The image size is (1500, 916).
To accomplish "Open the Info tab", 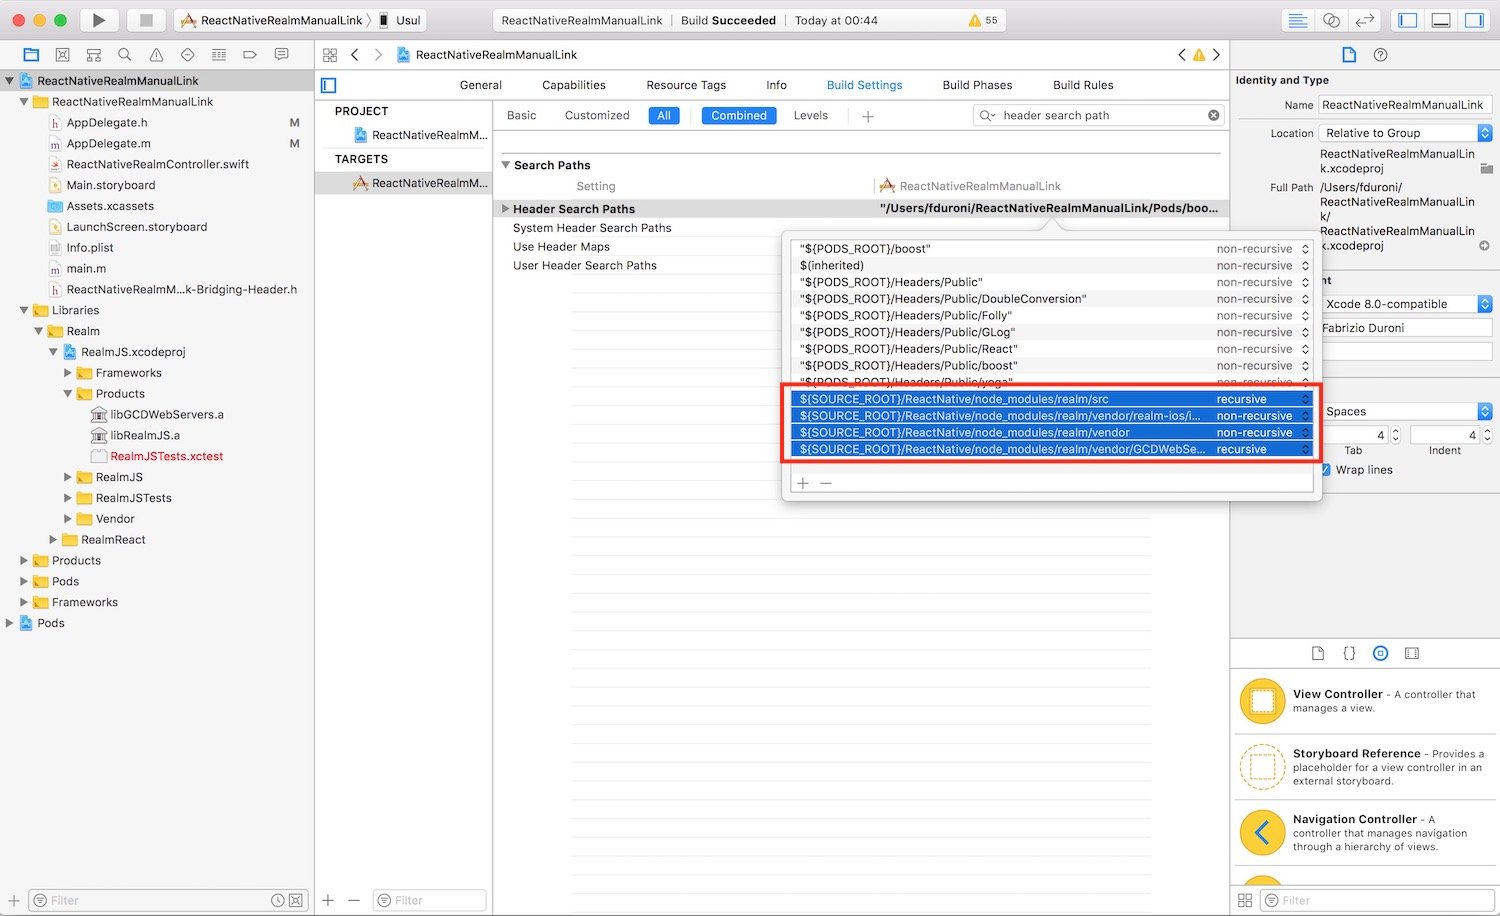I will (777, 85).
